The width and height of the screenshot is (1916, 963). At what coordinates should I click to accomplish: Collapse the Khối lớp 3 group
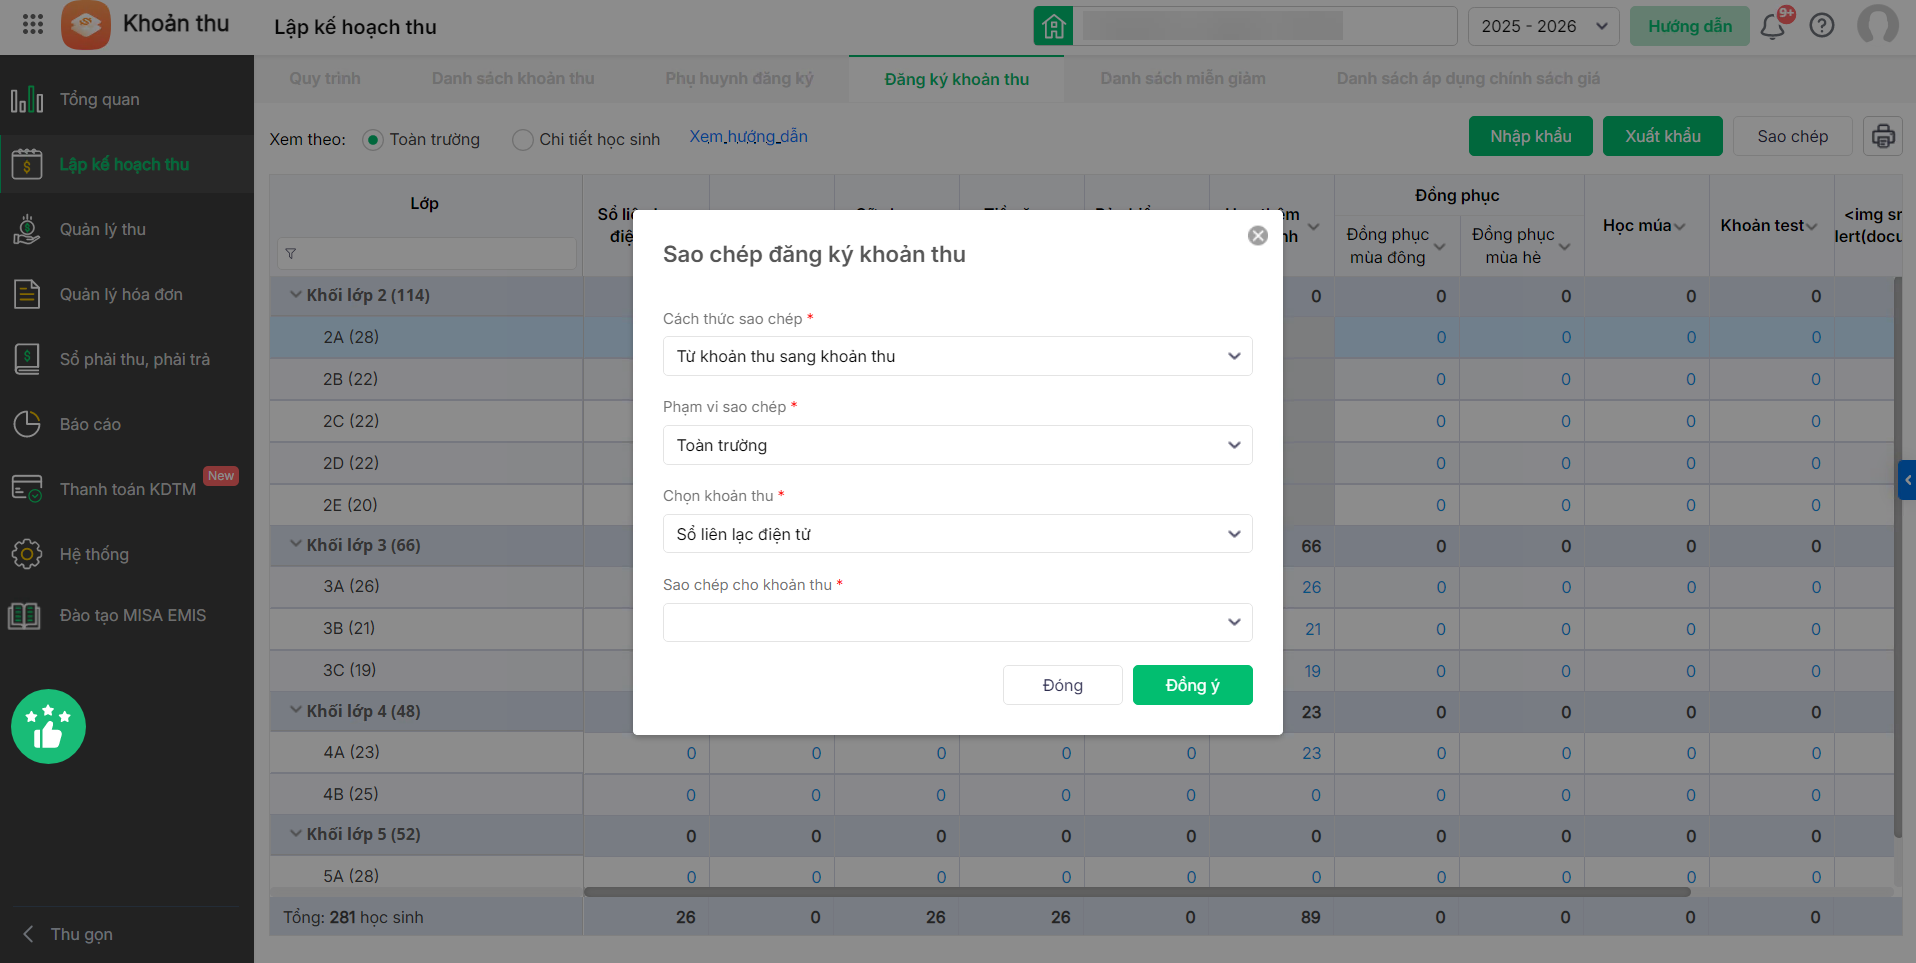point(296,544)
